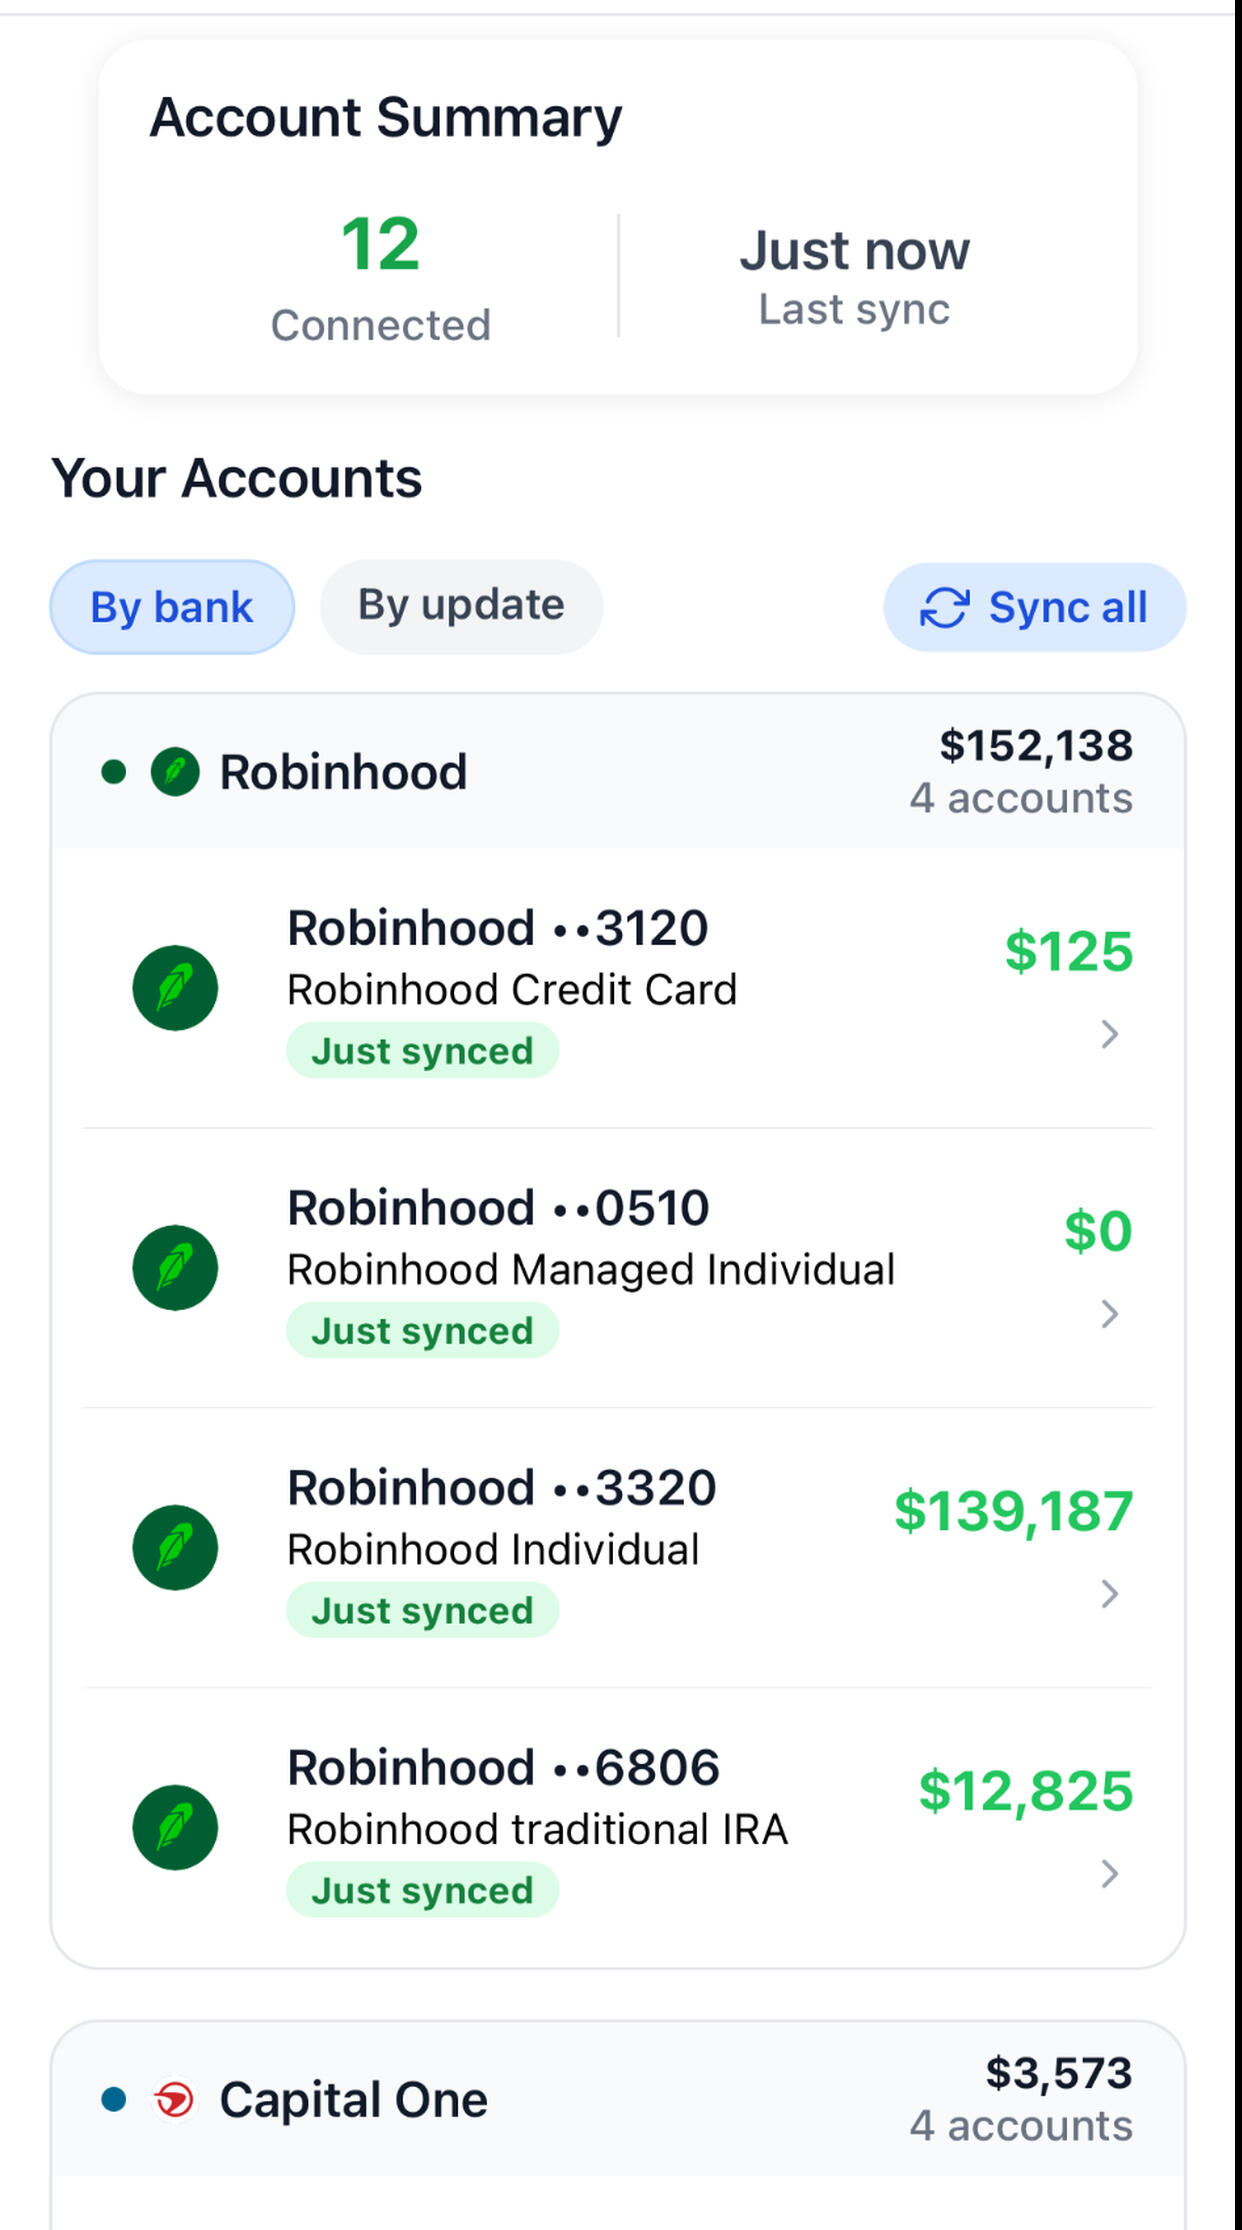This screenshot has height=2230, width=1242.
Task: Open chevron for Robinhood Credit Card 3120
Action: pos(1108,1034)
